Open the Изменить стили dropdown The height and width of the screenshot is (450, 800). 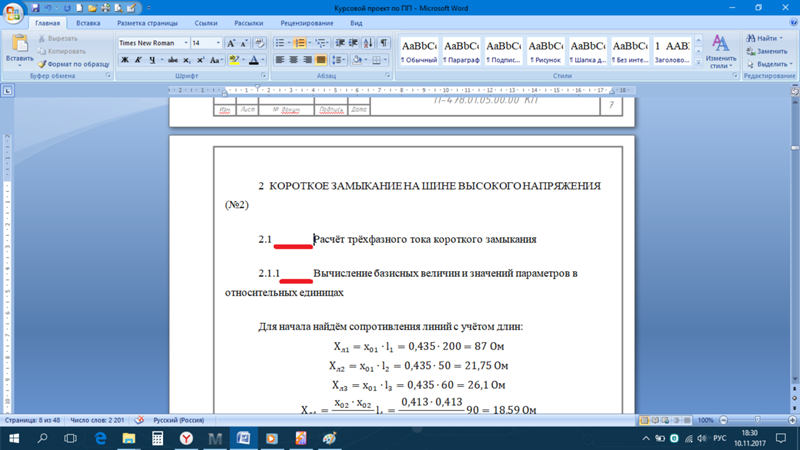coord(720,51)
